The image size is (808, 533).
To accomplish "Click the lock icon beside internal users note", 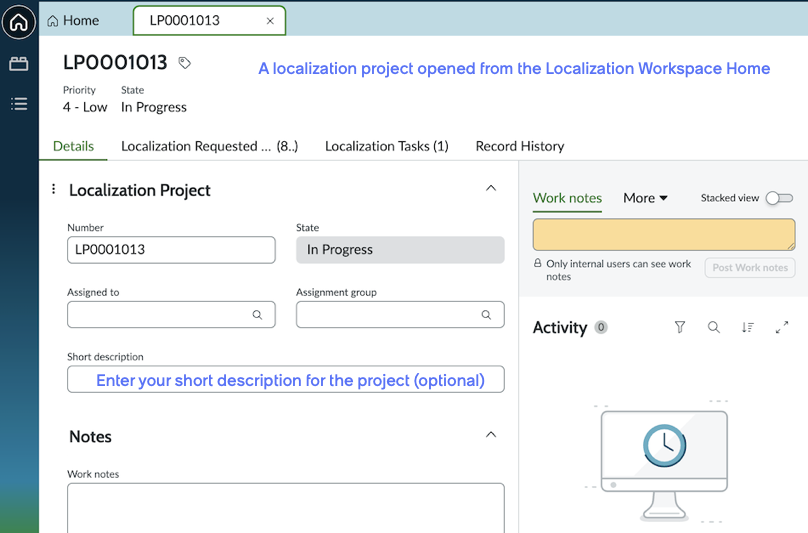I will click(x=537, y=263).
